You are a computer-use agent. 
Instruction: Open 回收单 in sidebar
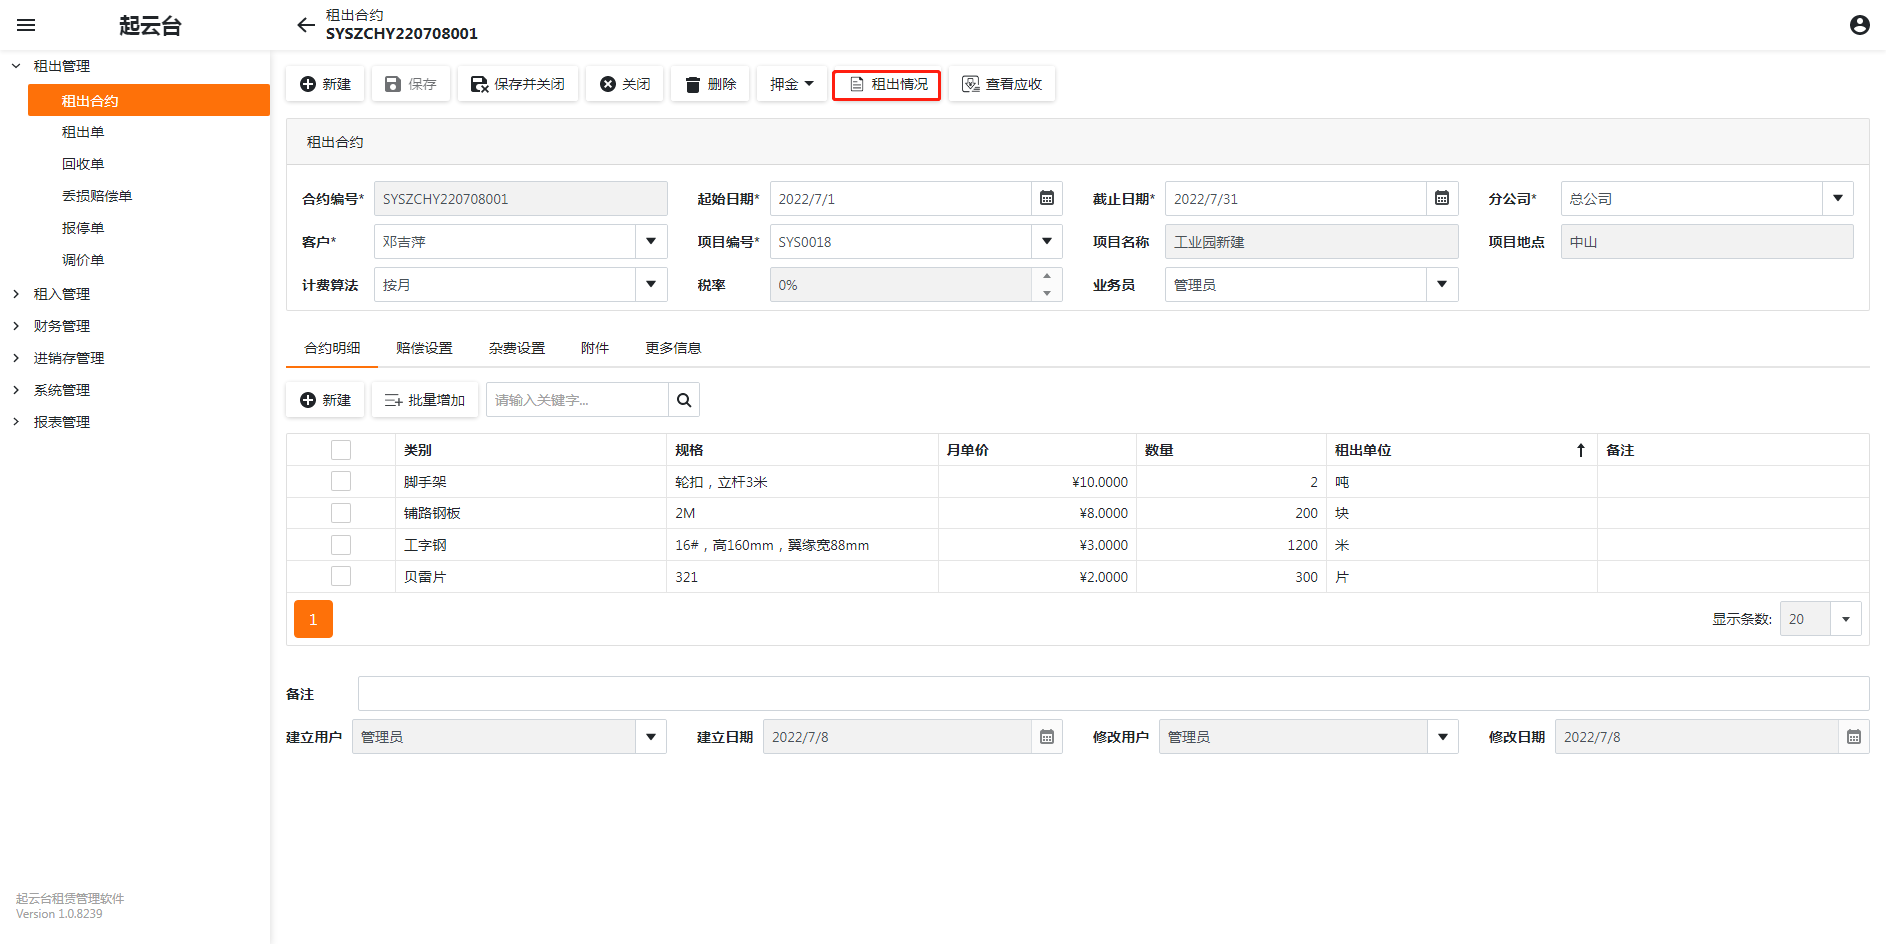pyautogui.click(x=83, y=164)
